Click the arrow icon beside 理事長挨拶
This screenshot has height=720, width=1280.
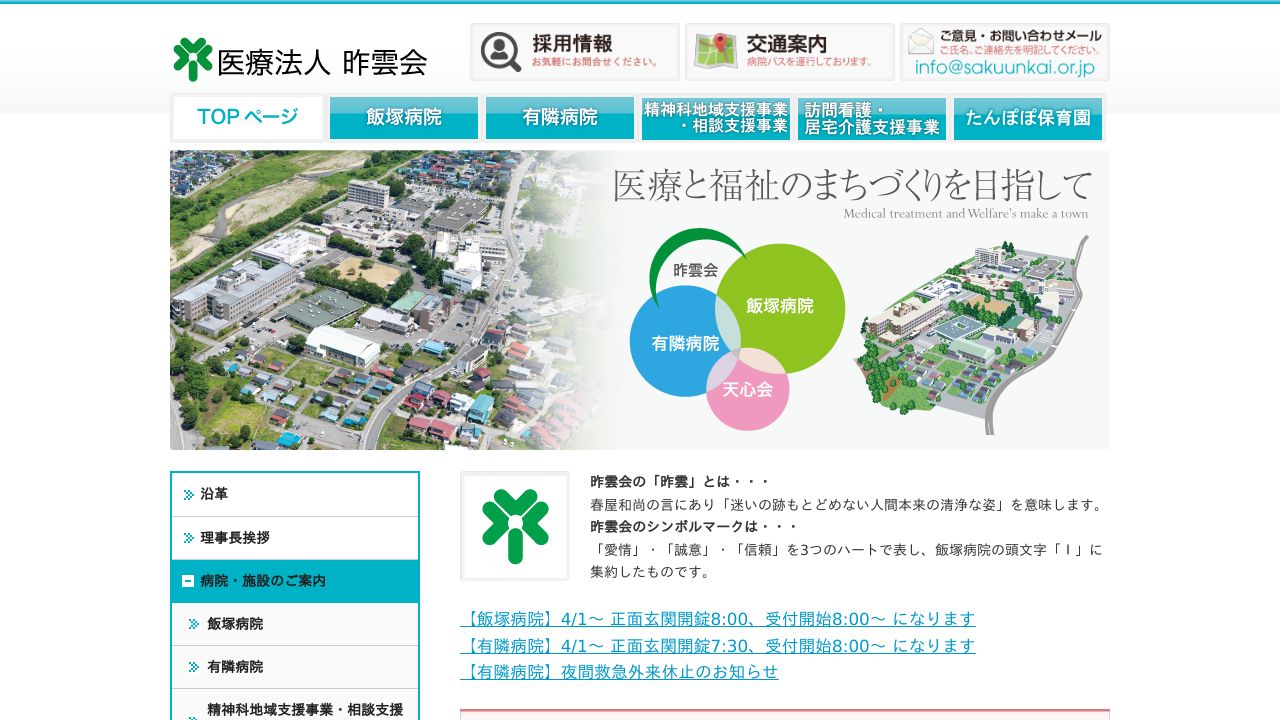(x=189, y=538)
